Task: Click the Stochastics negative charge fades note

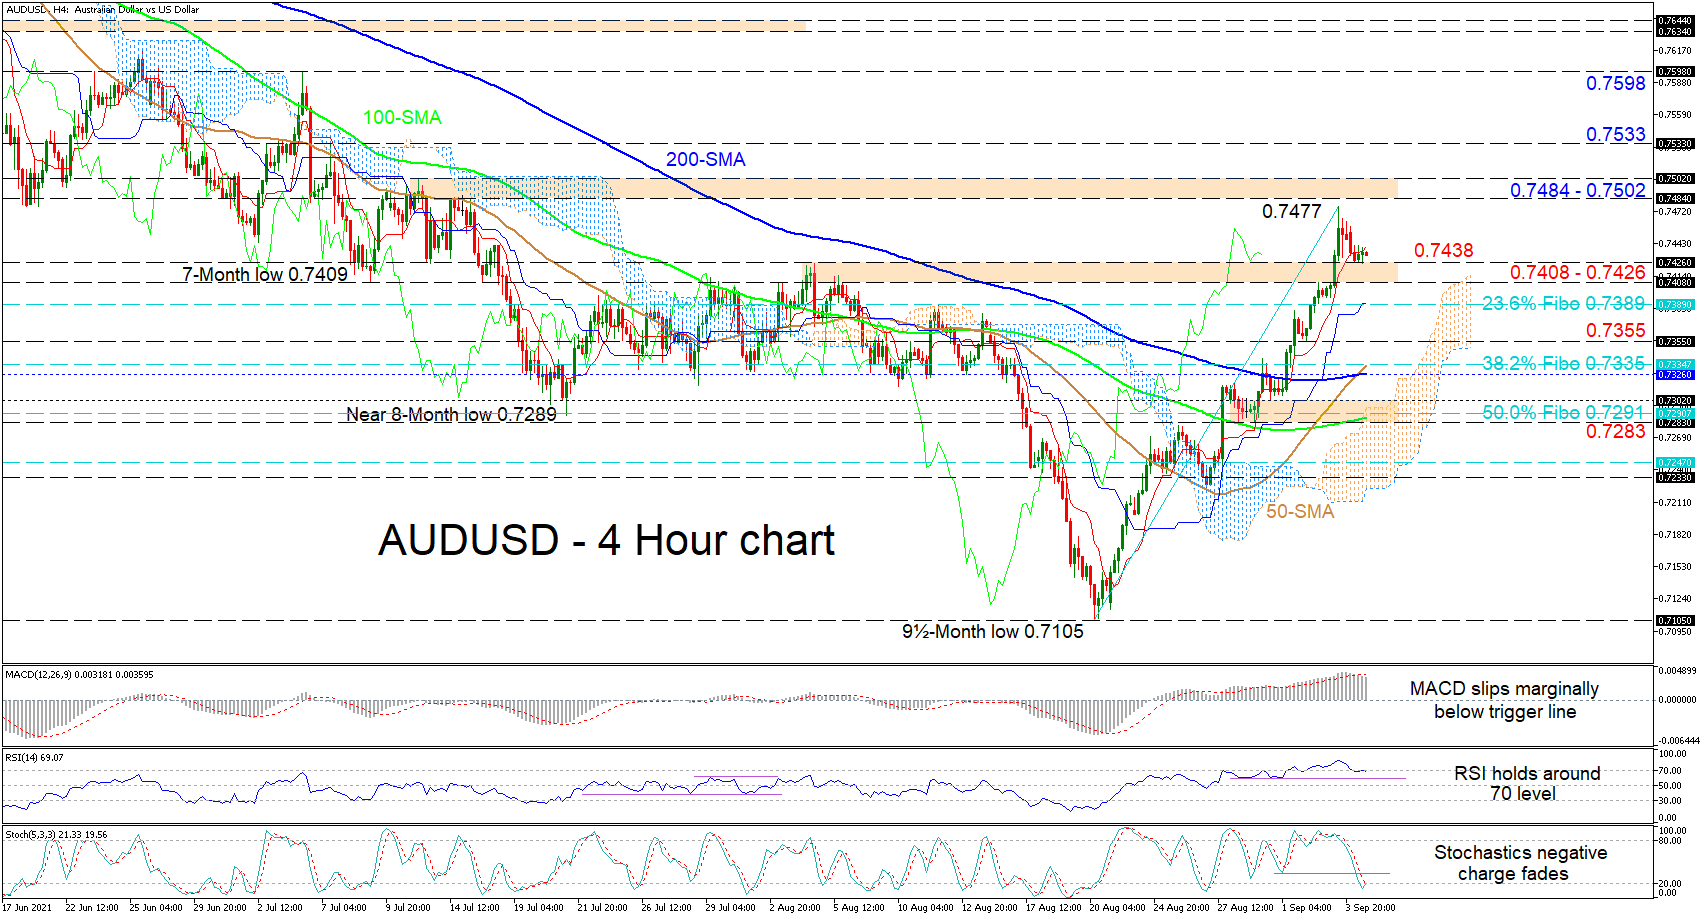Action: tap(1520, 863)
